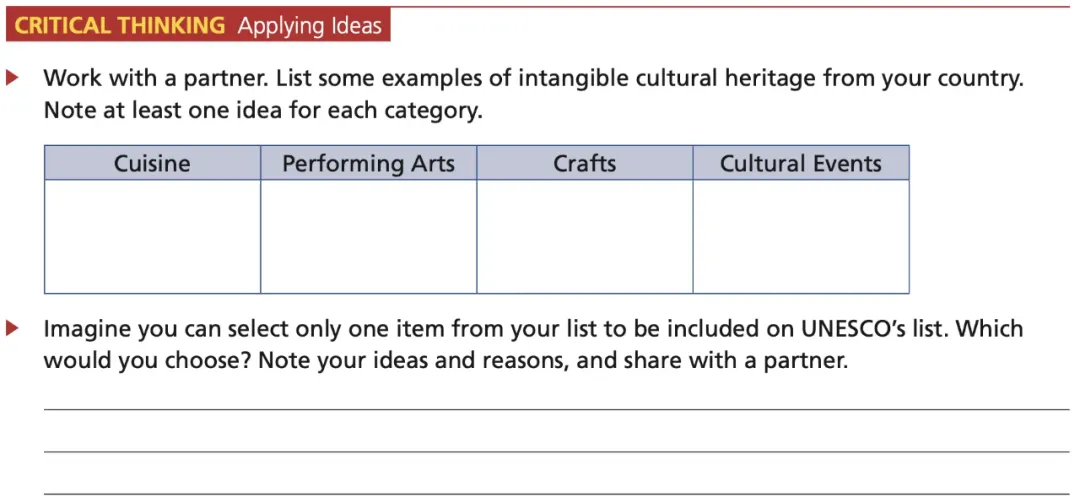1080x503 pixels.
Task: Click the second red triangle bullet
Action: [x=11, y=329]
